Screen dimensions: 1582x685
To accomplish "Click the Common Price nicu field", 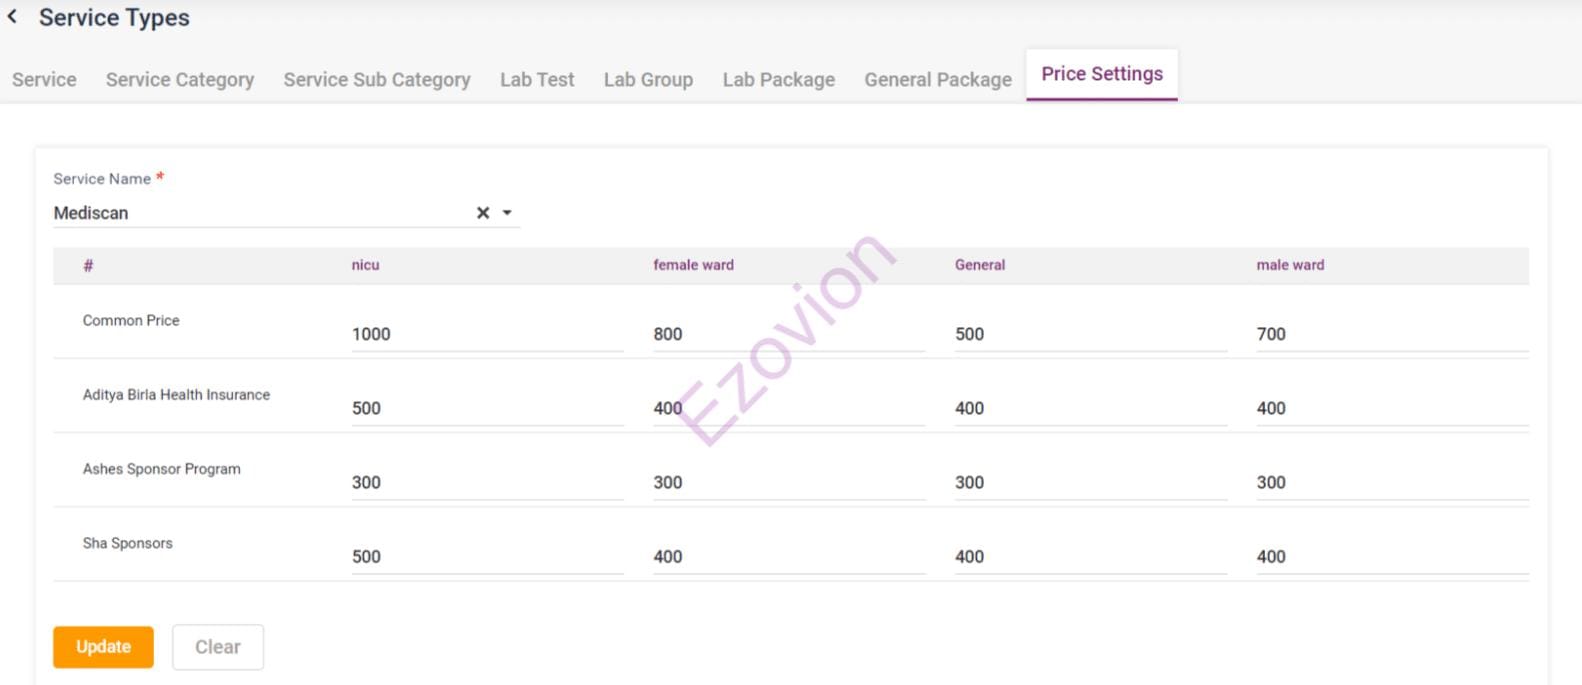I will pos(487,334).
